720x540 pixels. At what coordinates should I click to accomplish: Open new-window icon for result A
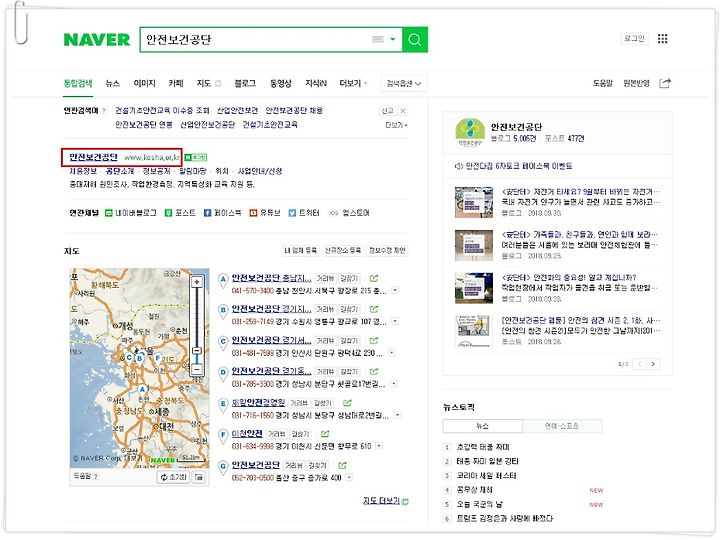click(x=374, y=278)
